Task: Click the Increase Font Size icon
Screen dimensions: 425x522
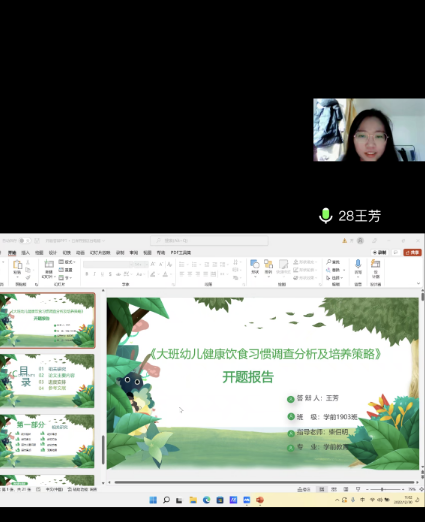Action: tap(153, 264)
